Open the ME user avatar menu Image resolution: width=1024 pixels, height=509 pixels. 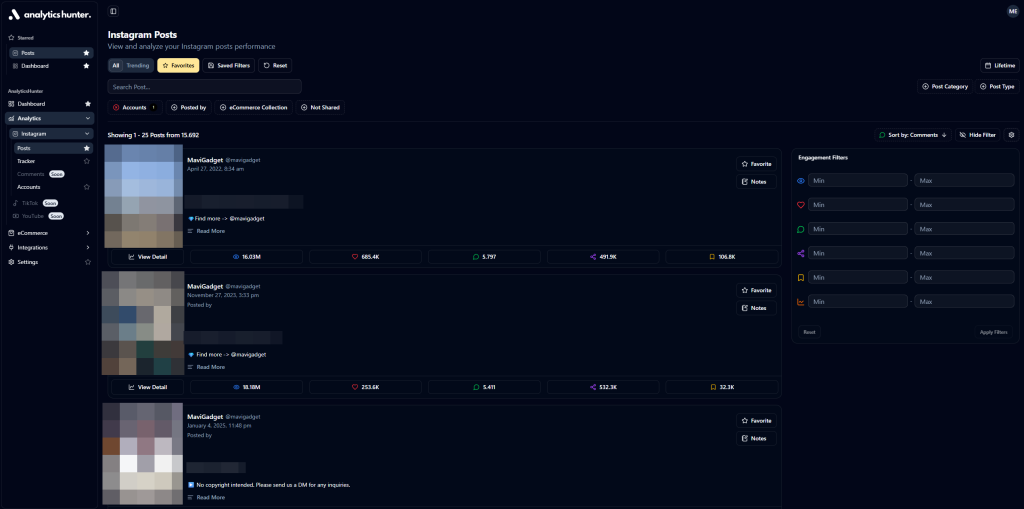tap(1012, 11)
